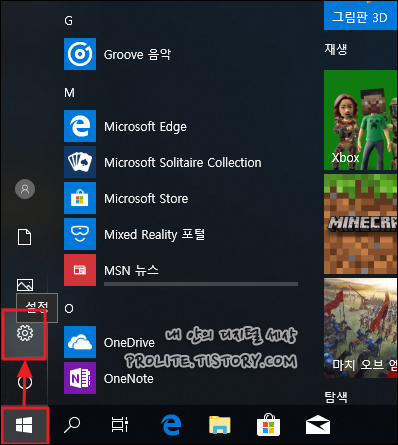
Task: Click the 재생 tile group title
Action: 336,49
